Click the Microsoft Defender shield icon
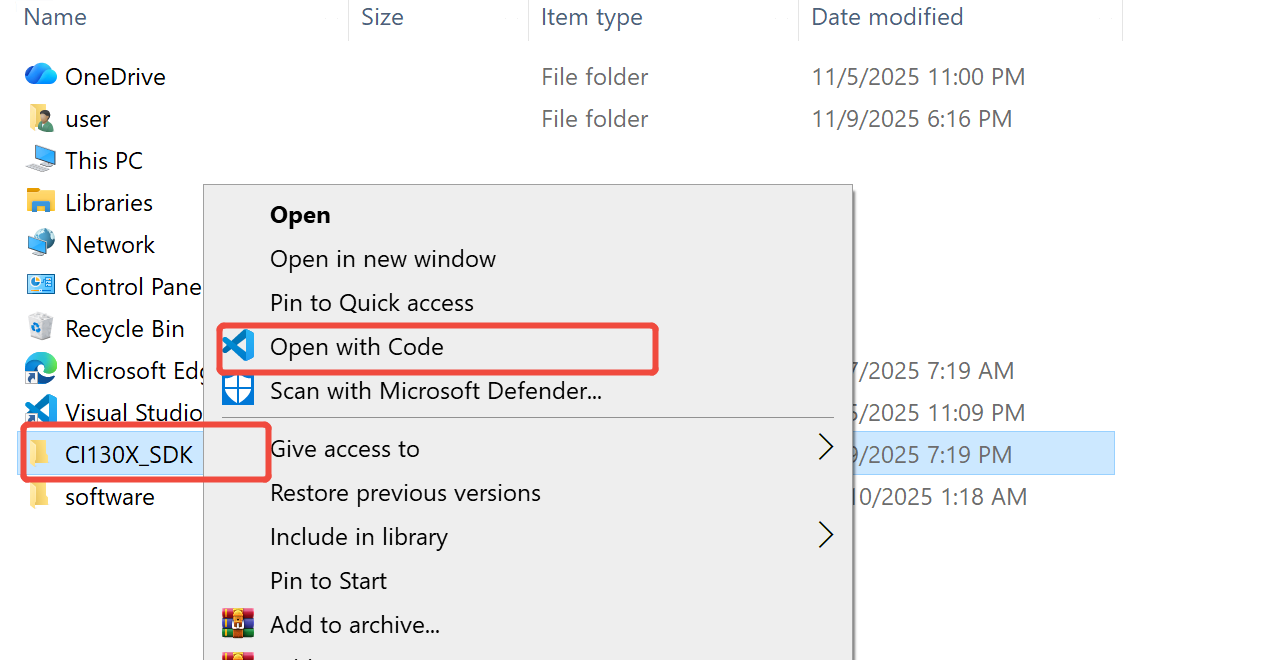This screenshot has width=1265, height=660. (238, 390)
